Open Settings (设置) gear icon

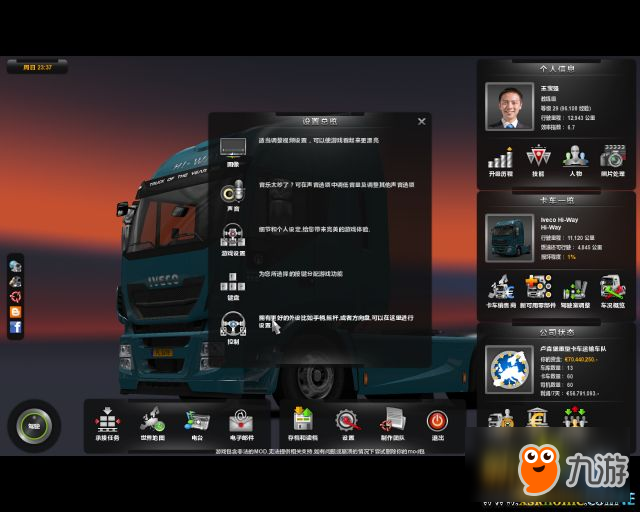[x=348, y=421]
